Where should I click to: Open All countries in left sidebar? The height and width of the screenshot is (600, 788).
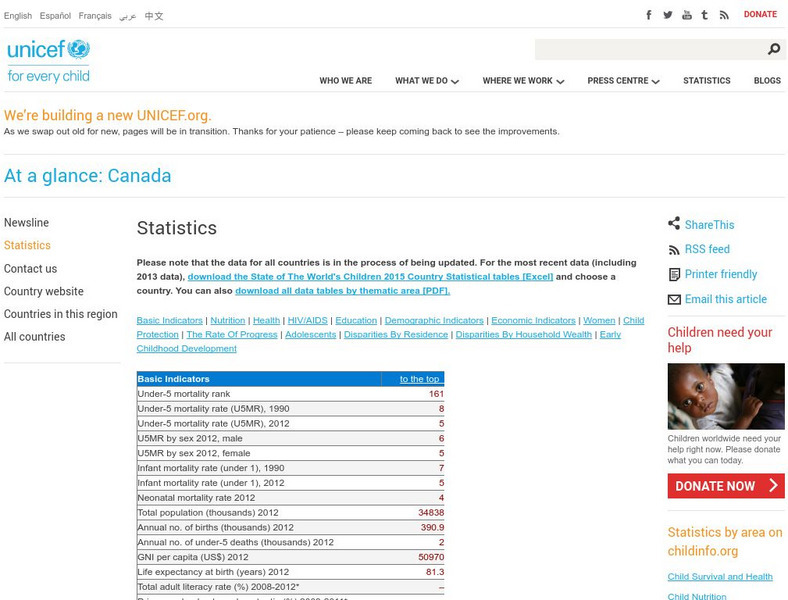coord(35,337)
